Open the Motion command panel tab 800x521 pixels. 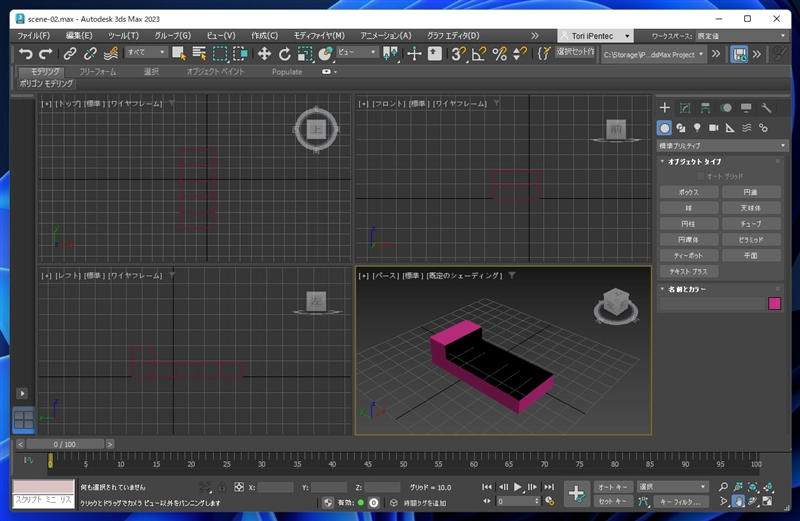(x=726, y=108)
